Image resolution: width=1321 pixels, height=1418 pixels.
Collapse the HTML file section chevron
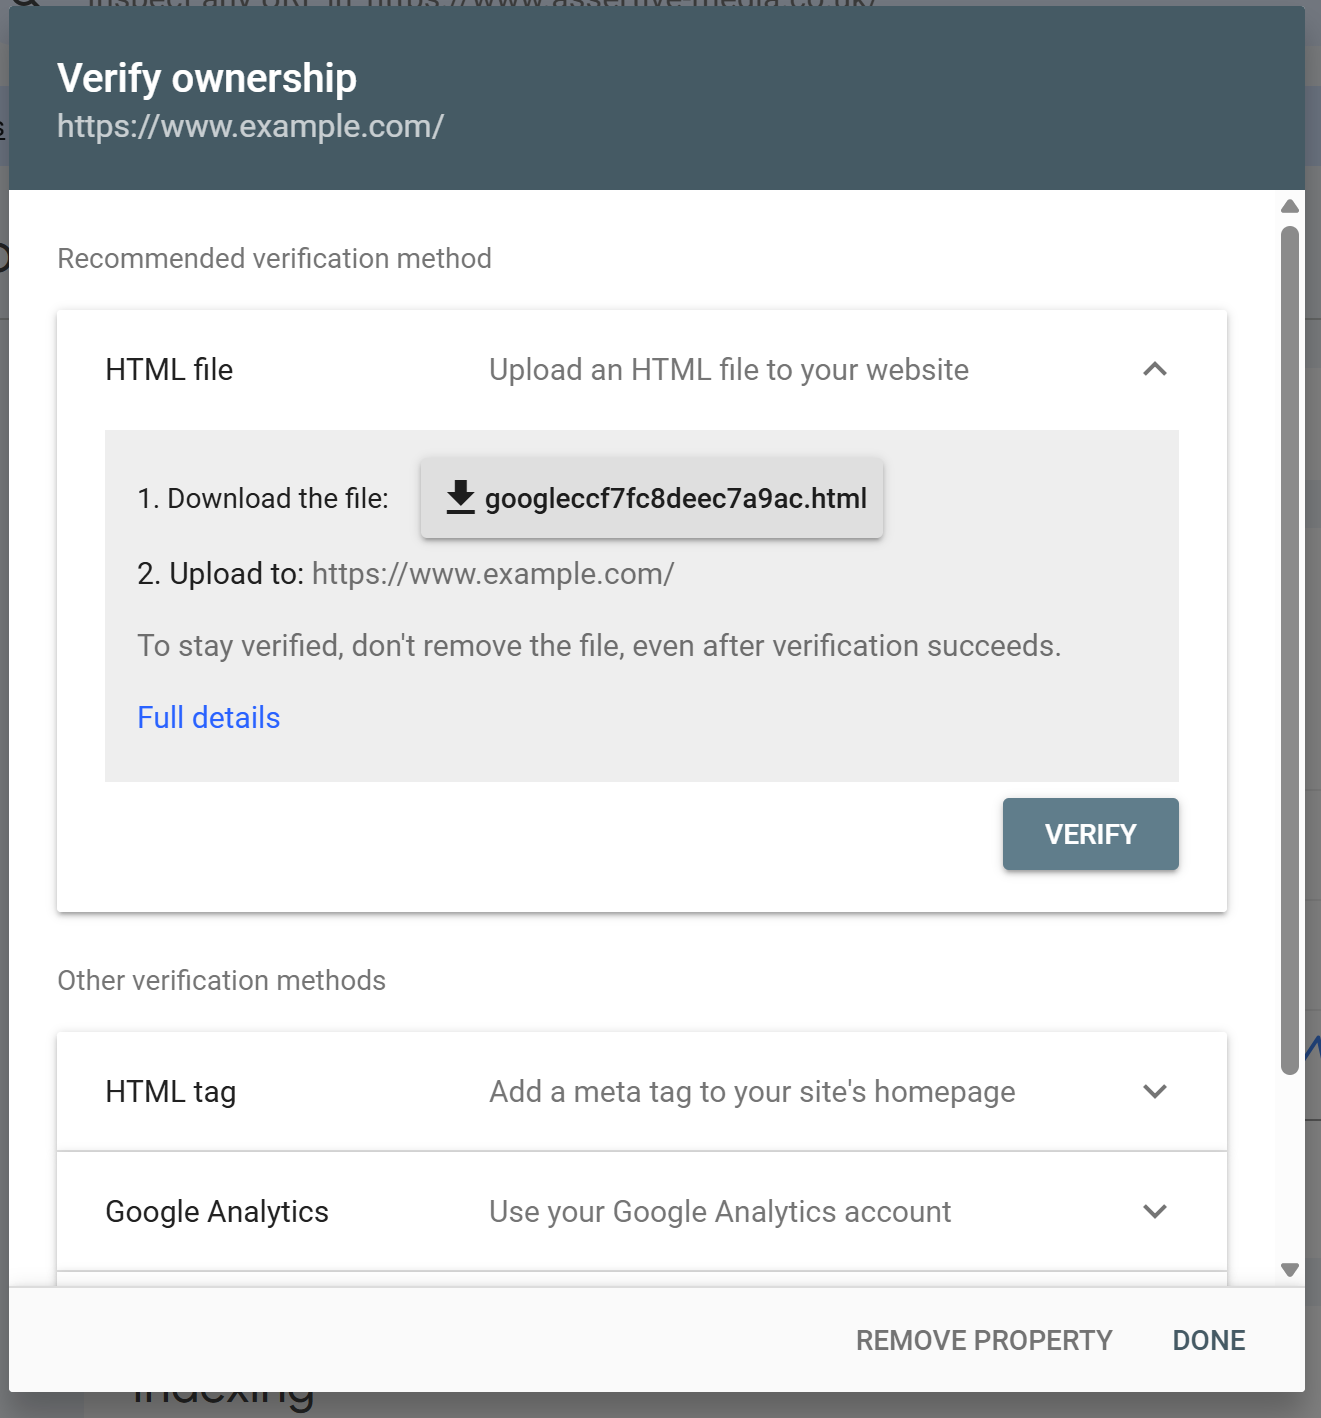coord(1154,369)
